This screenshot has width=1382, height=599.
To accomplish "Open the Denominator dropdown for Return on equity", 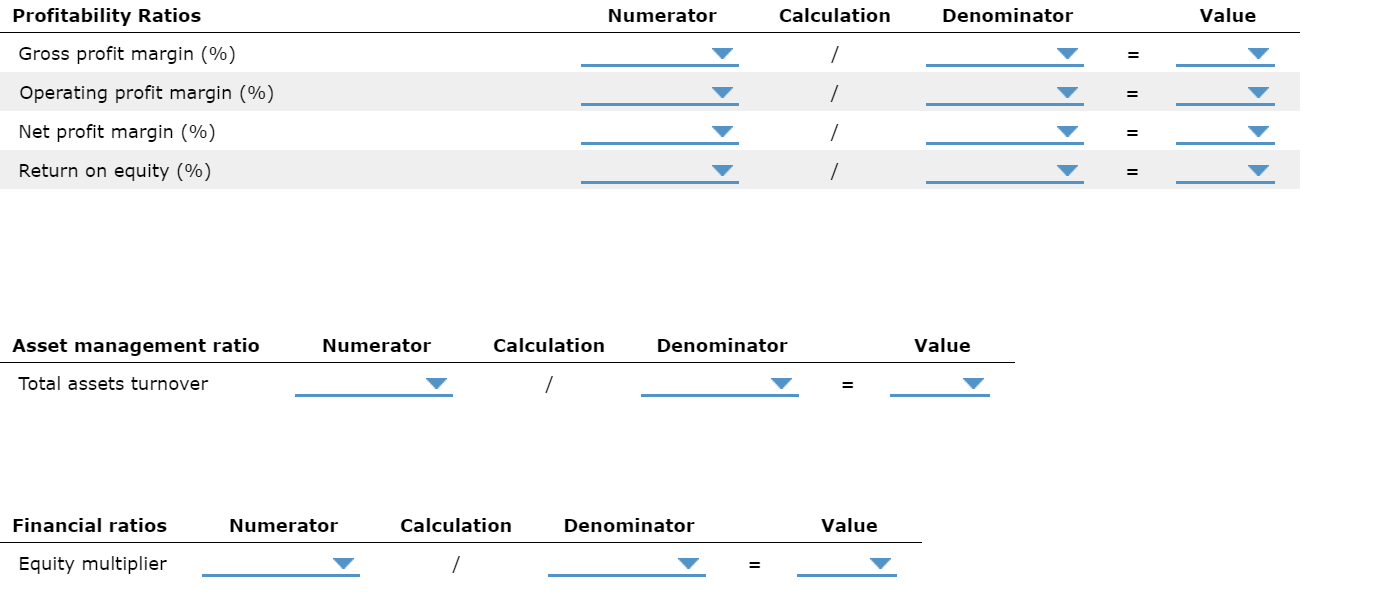I will pyautogui.click(x=1067, y=171).
